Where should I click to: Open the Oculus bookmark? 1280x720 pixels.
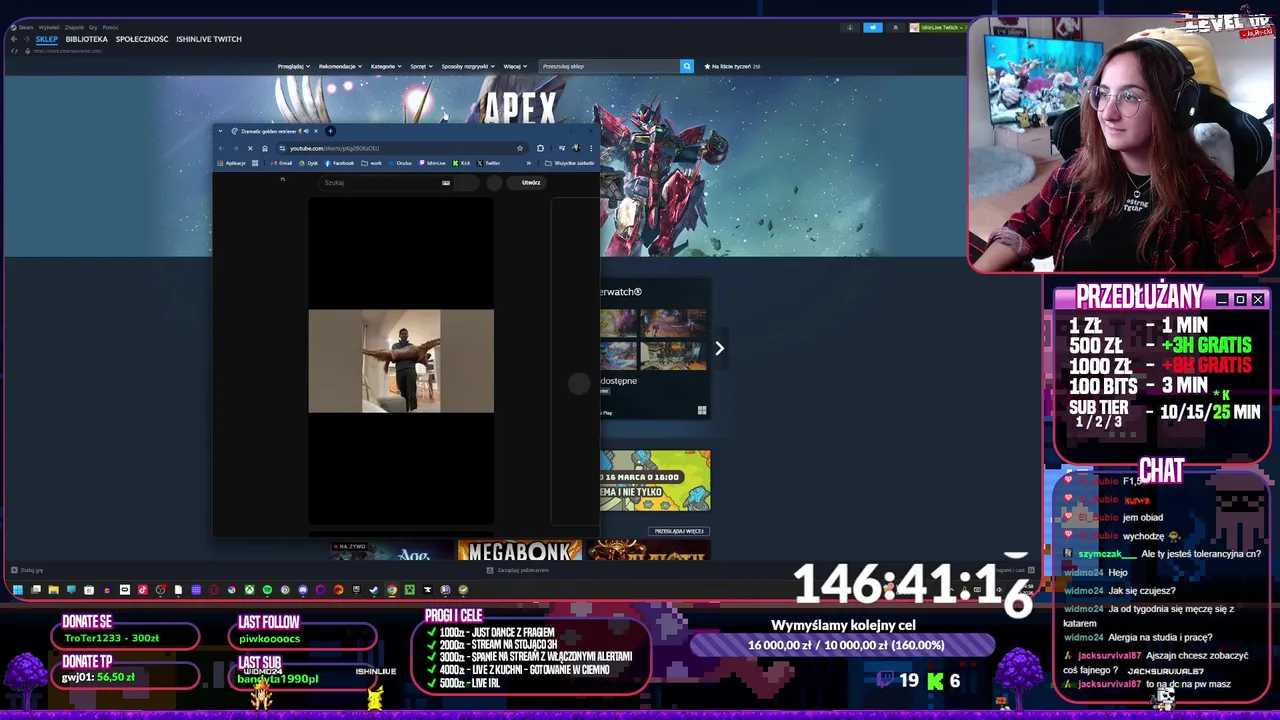pyautogui.click(x=400, y=163)
